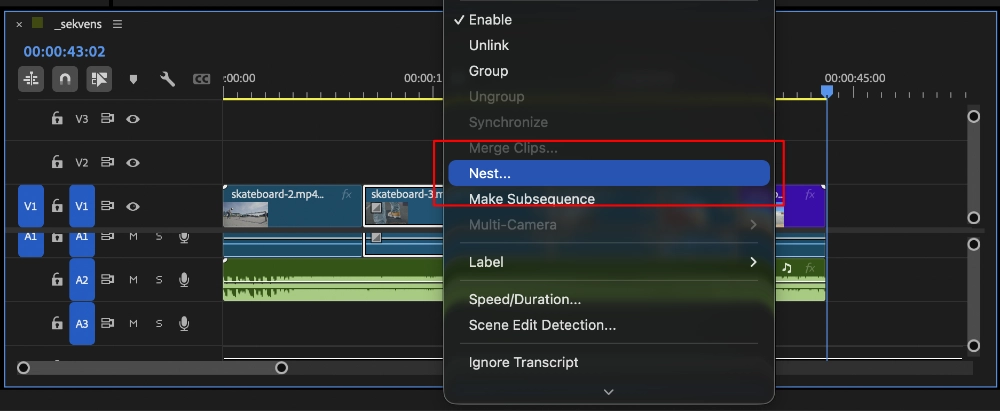Choose Nest... in the context menu
The width and height of the screenshot is (1000, 411).
coord(609,173)
